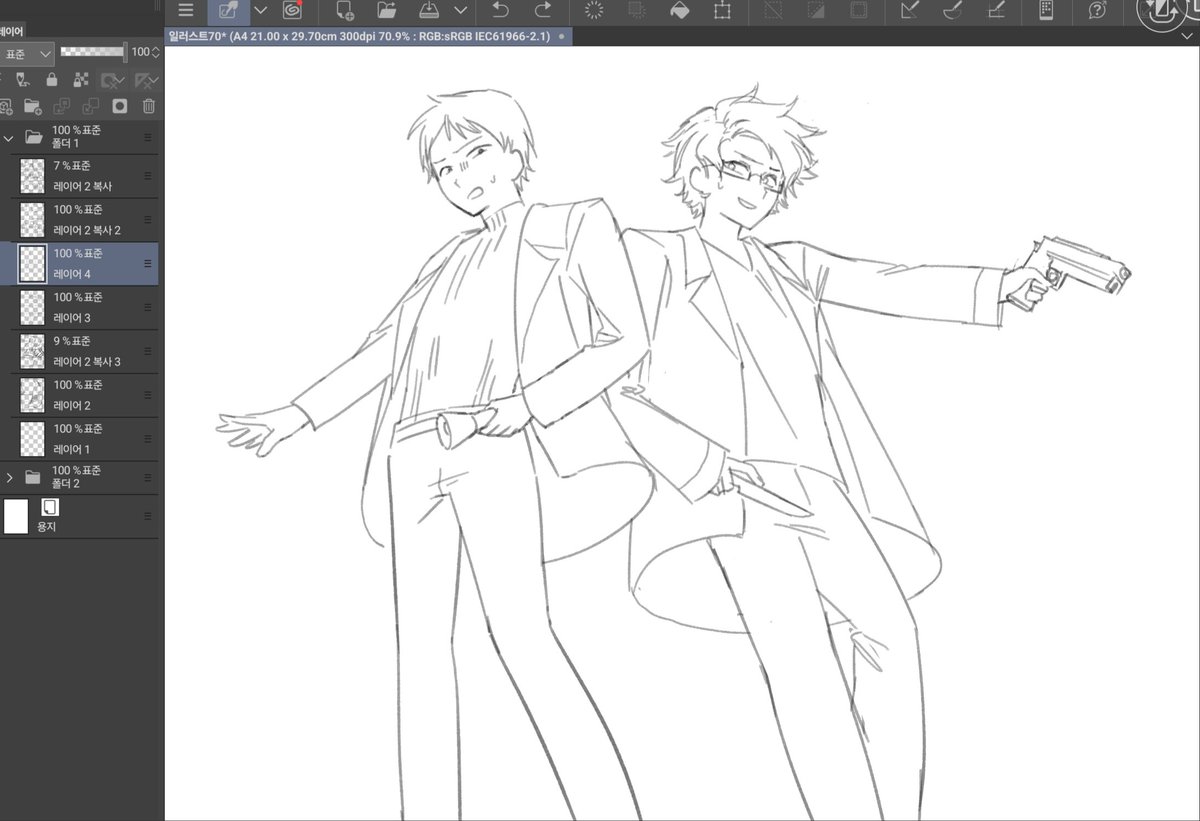
Task: Create a layer mask
Action: click(120, 106)
